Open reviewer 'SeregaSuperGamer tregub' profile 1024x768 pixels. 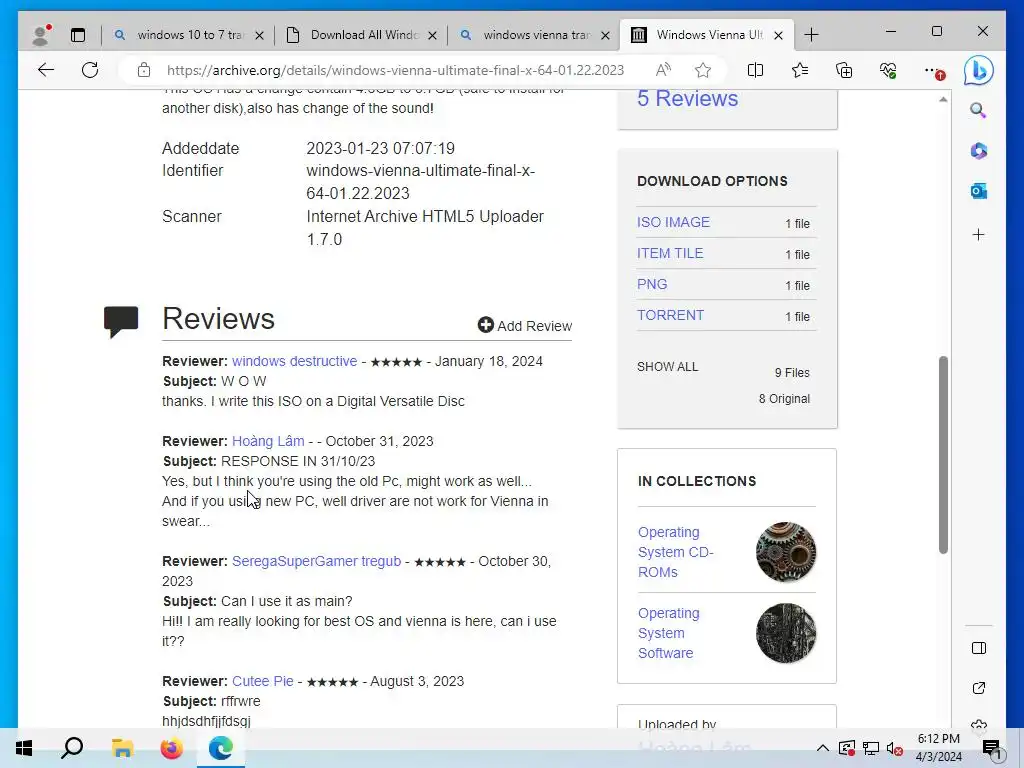pyautogui.click(x=317, y=561)
